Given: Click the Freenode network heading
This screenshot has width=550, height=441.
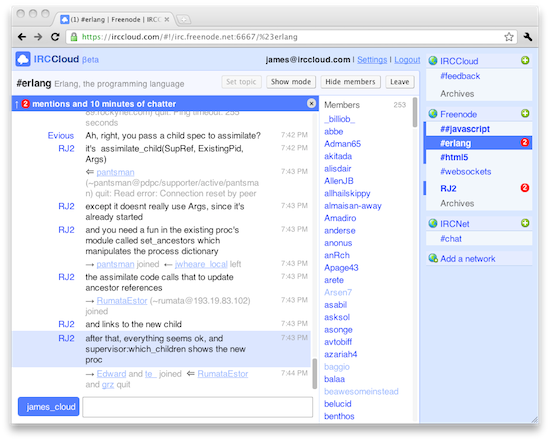Looking at the screenshot, I should tap(458, 114).
